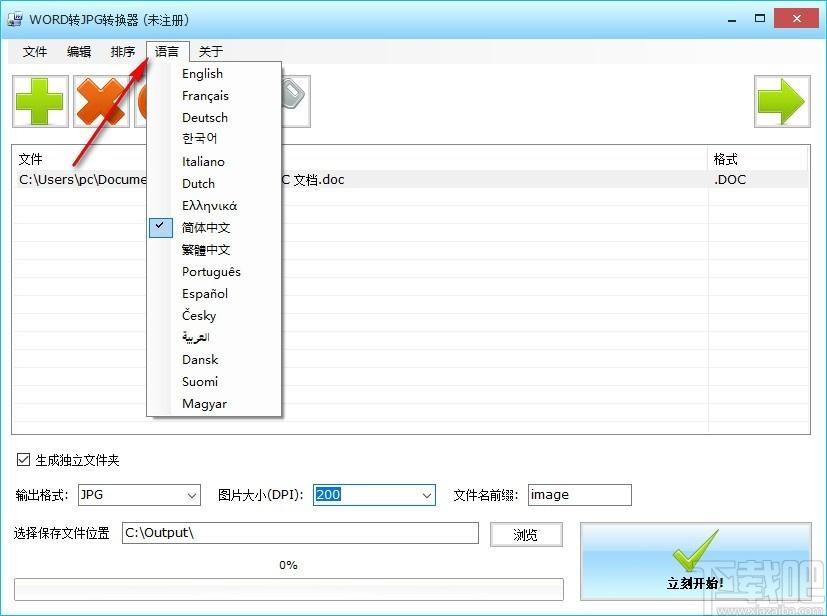Select Dutch language
This screenshot has height=616, width=827.
coord(214,184)
